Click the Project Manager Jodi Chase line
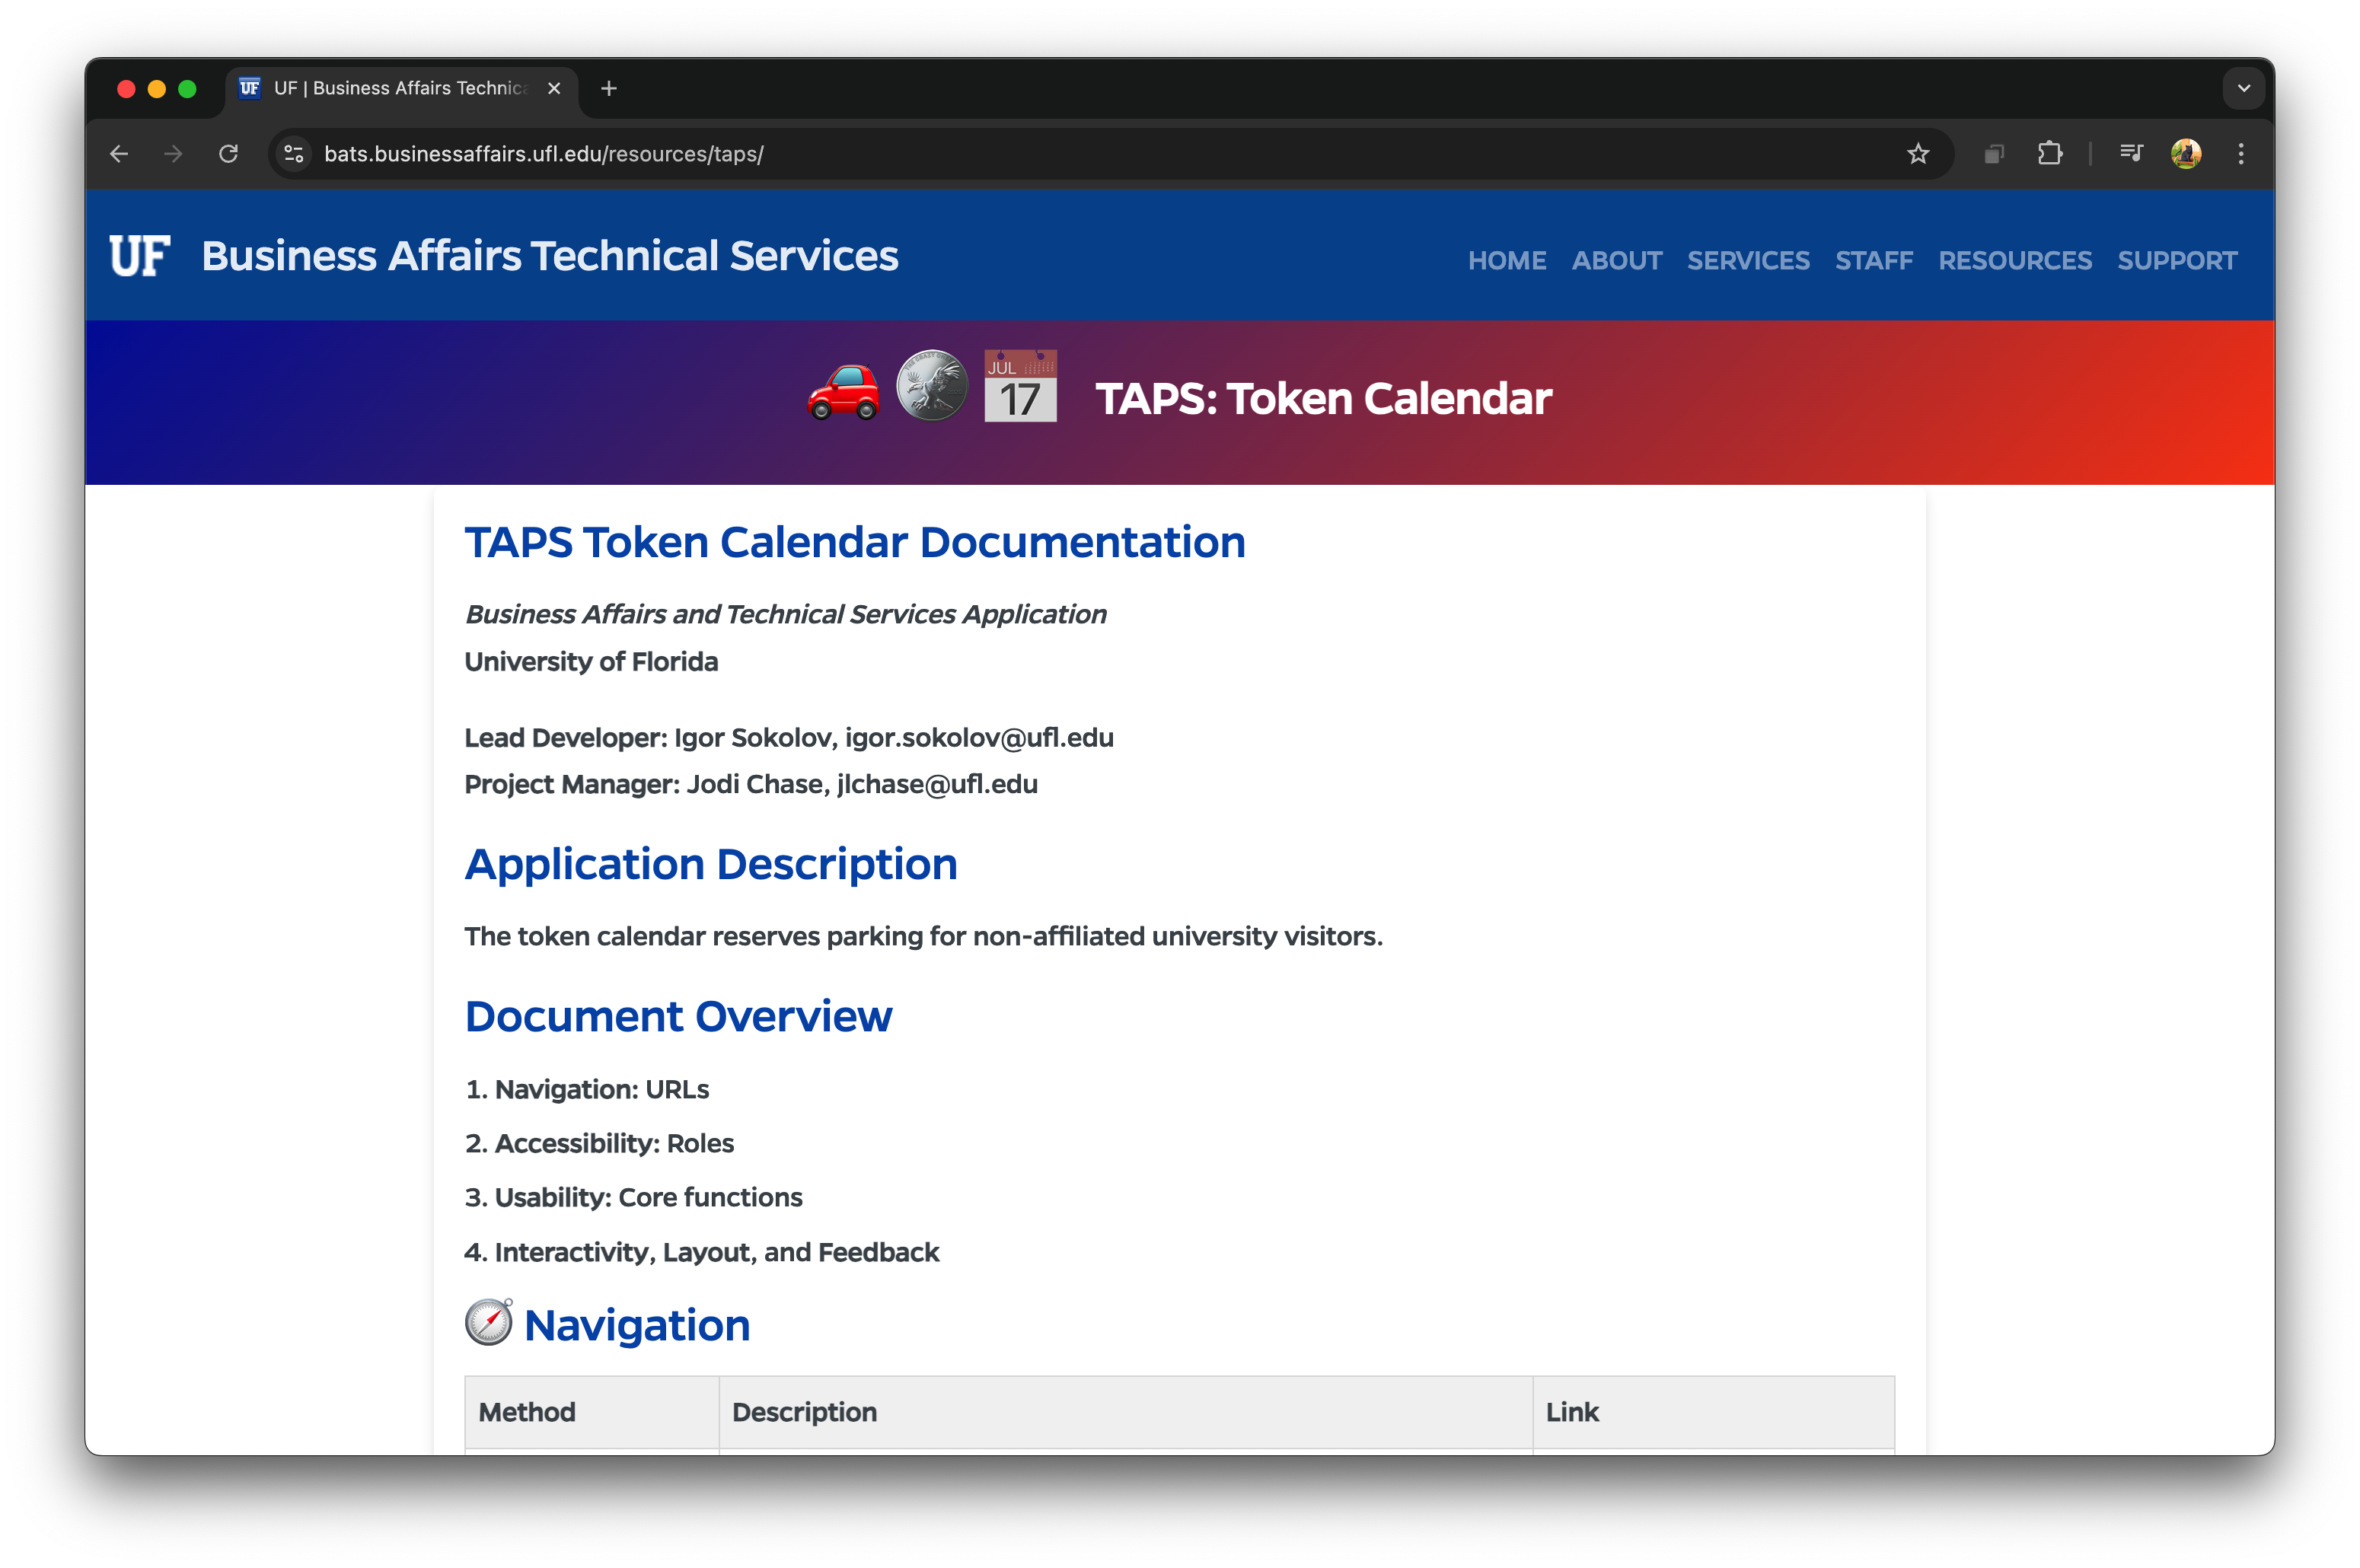Viewport: 2360px width, 1568px height. (751, 785)
